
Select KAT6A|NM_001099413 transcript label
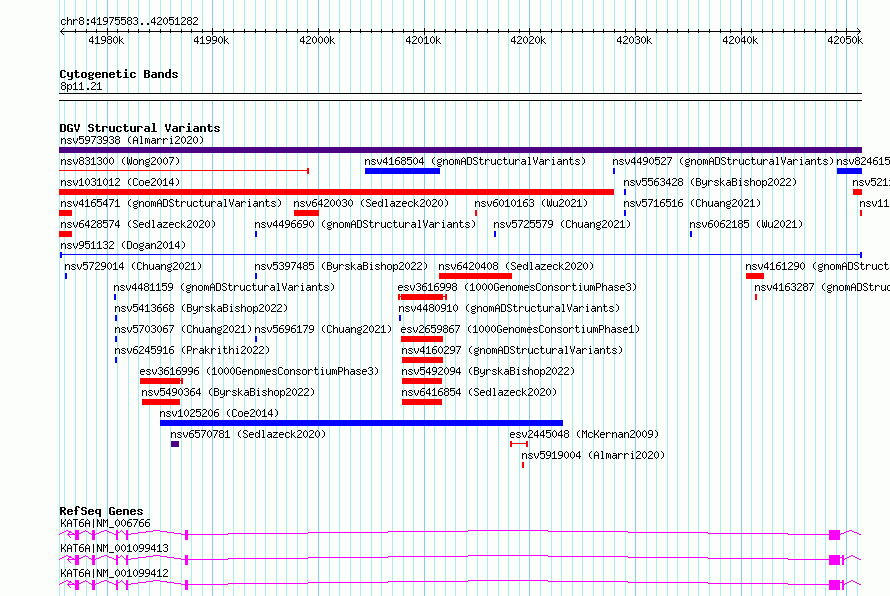114,548
